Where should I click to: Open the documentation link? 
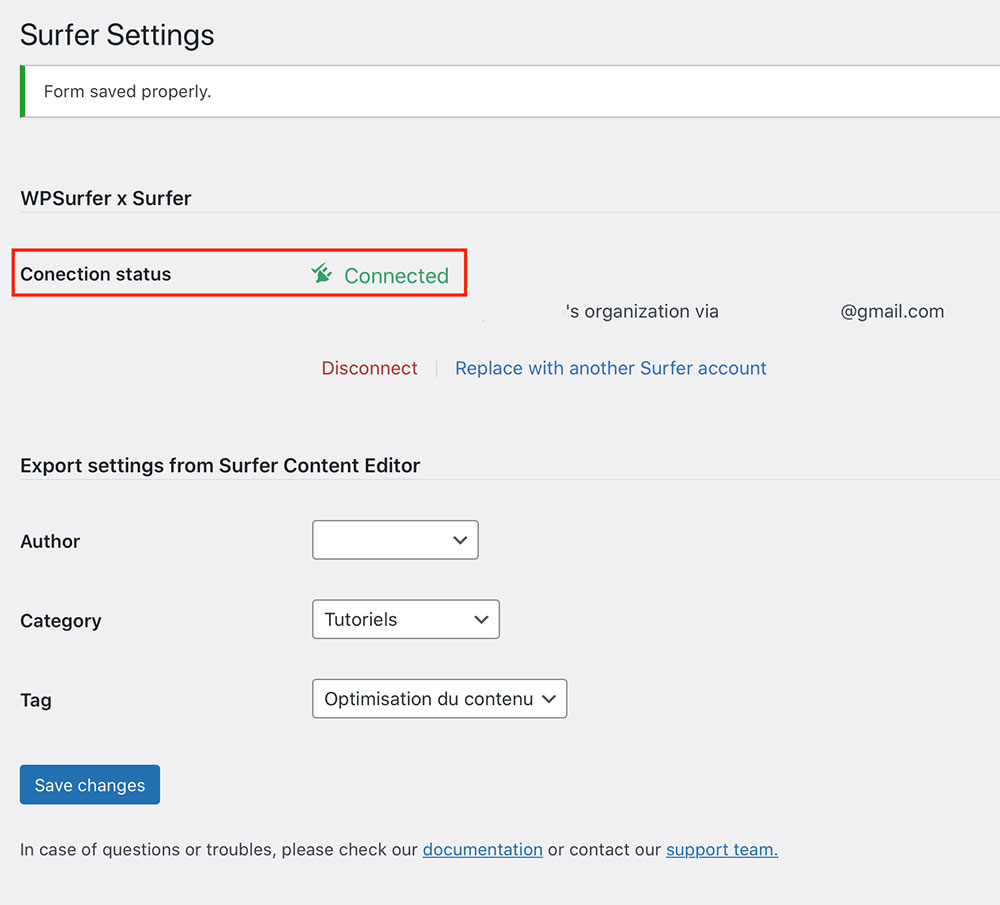(x=483, y=850)
